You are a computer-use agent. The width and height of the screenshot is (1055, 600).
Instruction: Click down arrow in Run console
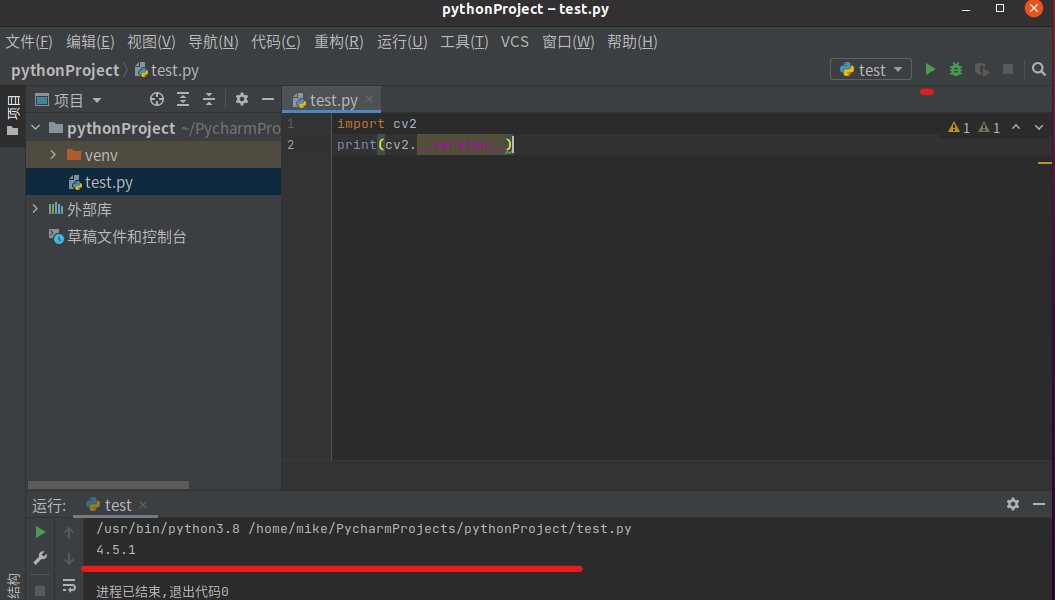69,558
